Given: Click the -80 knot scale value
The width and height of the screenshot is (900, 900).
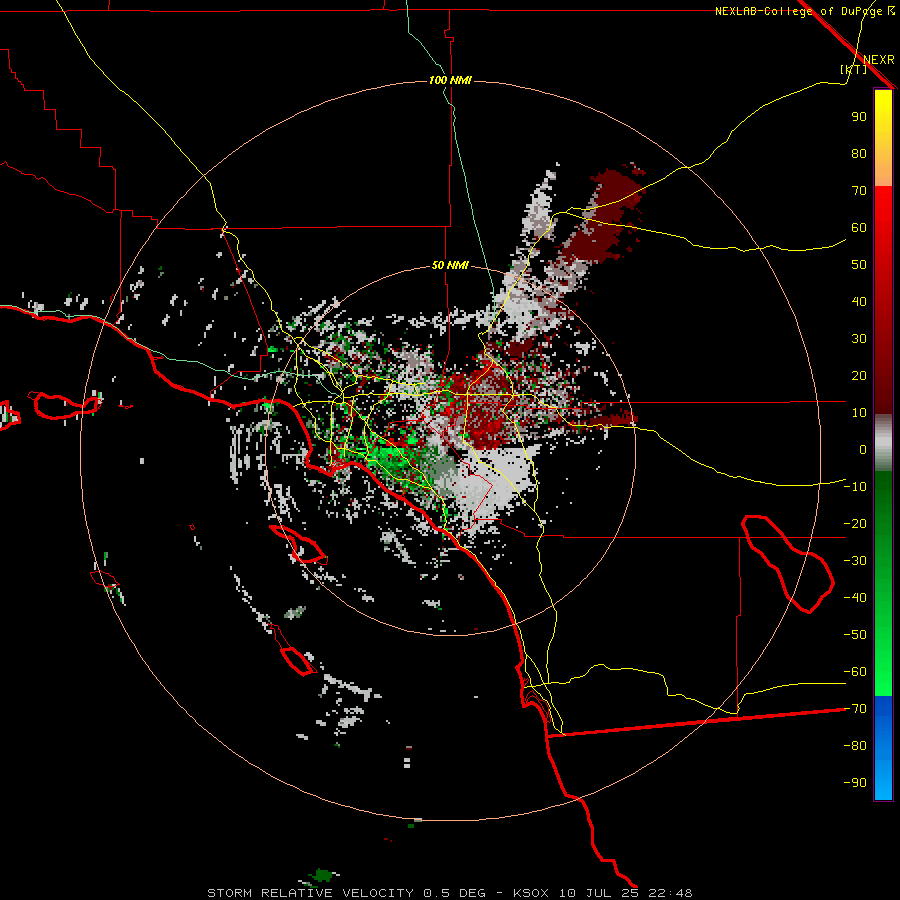Looking at the screenshot, I should tap(855, 746).
